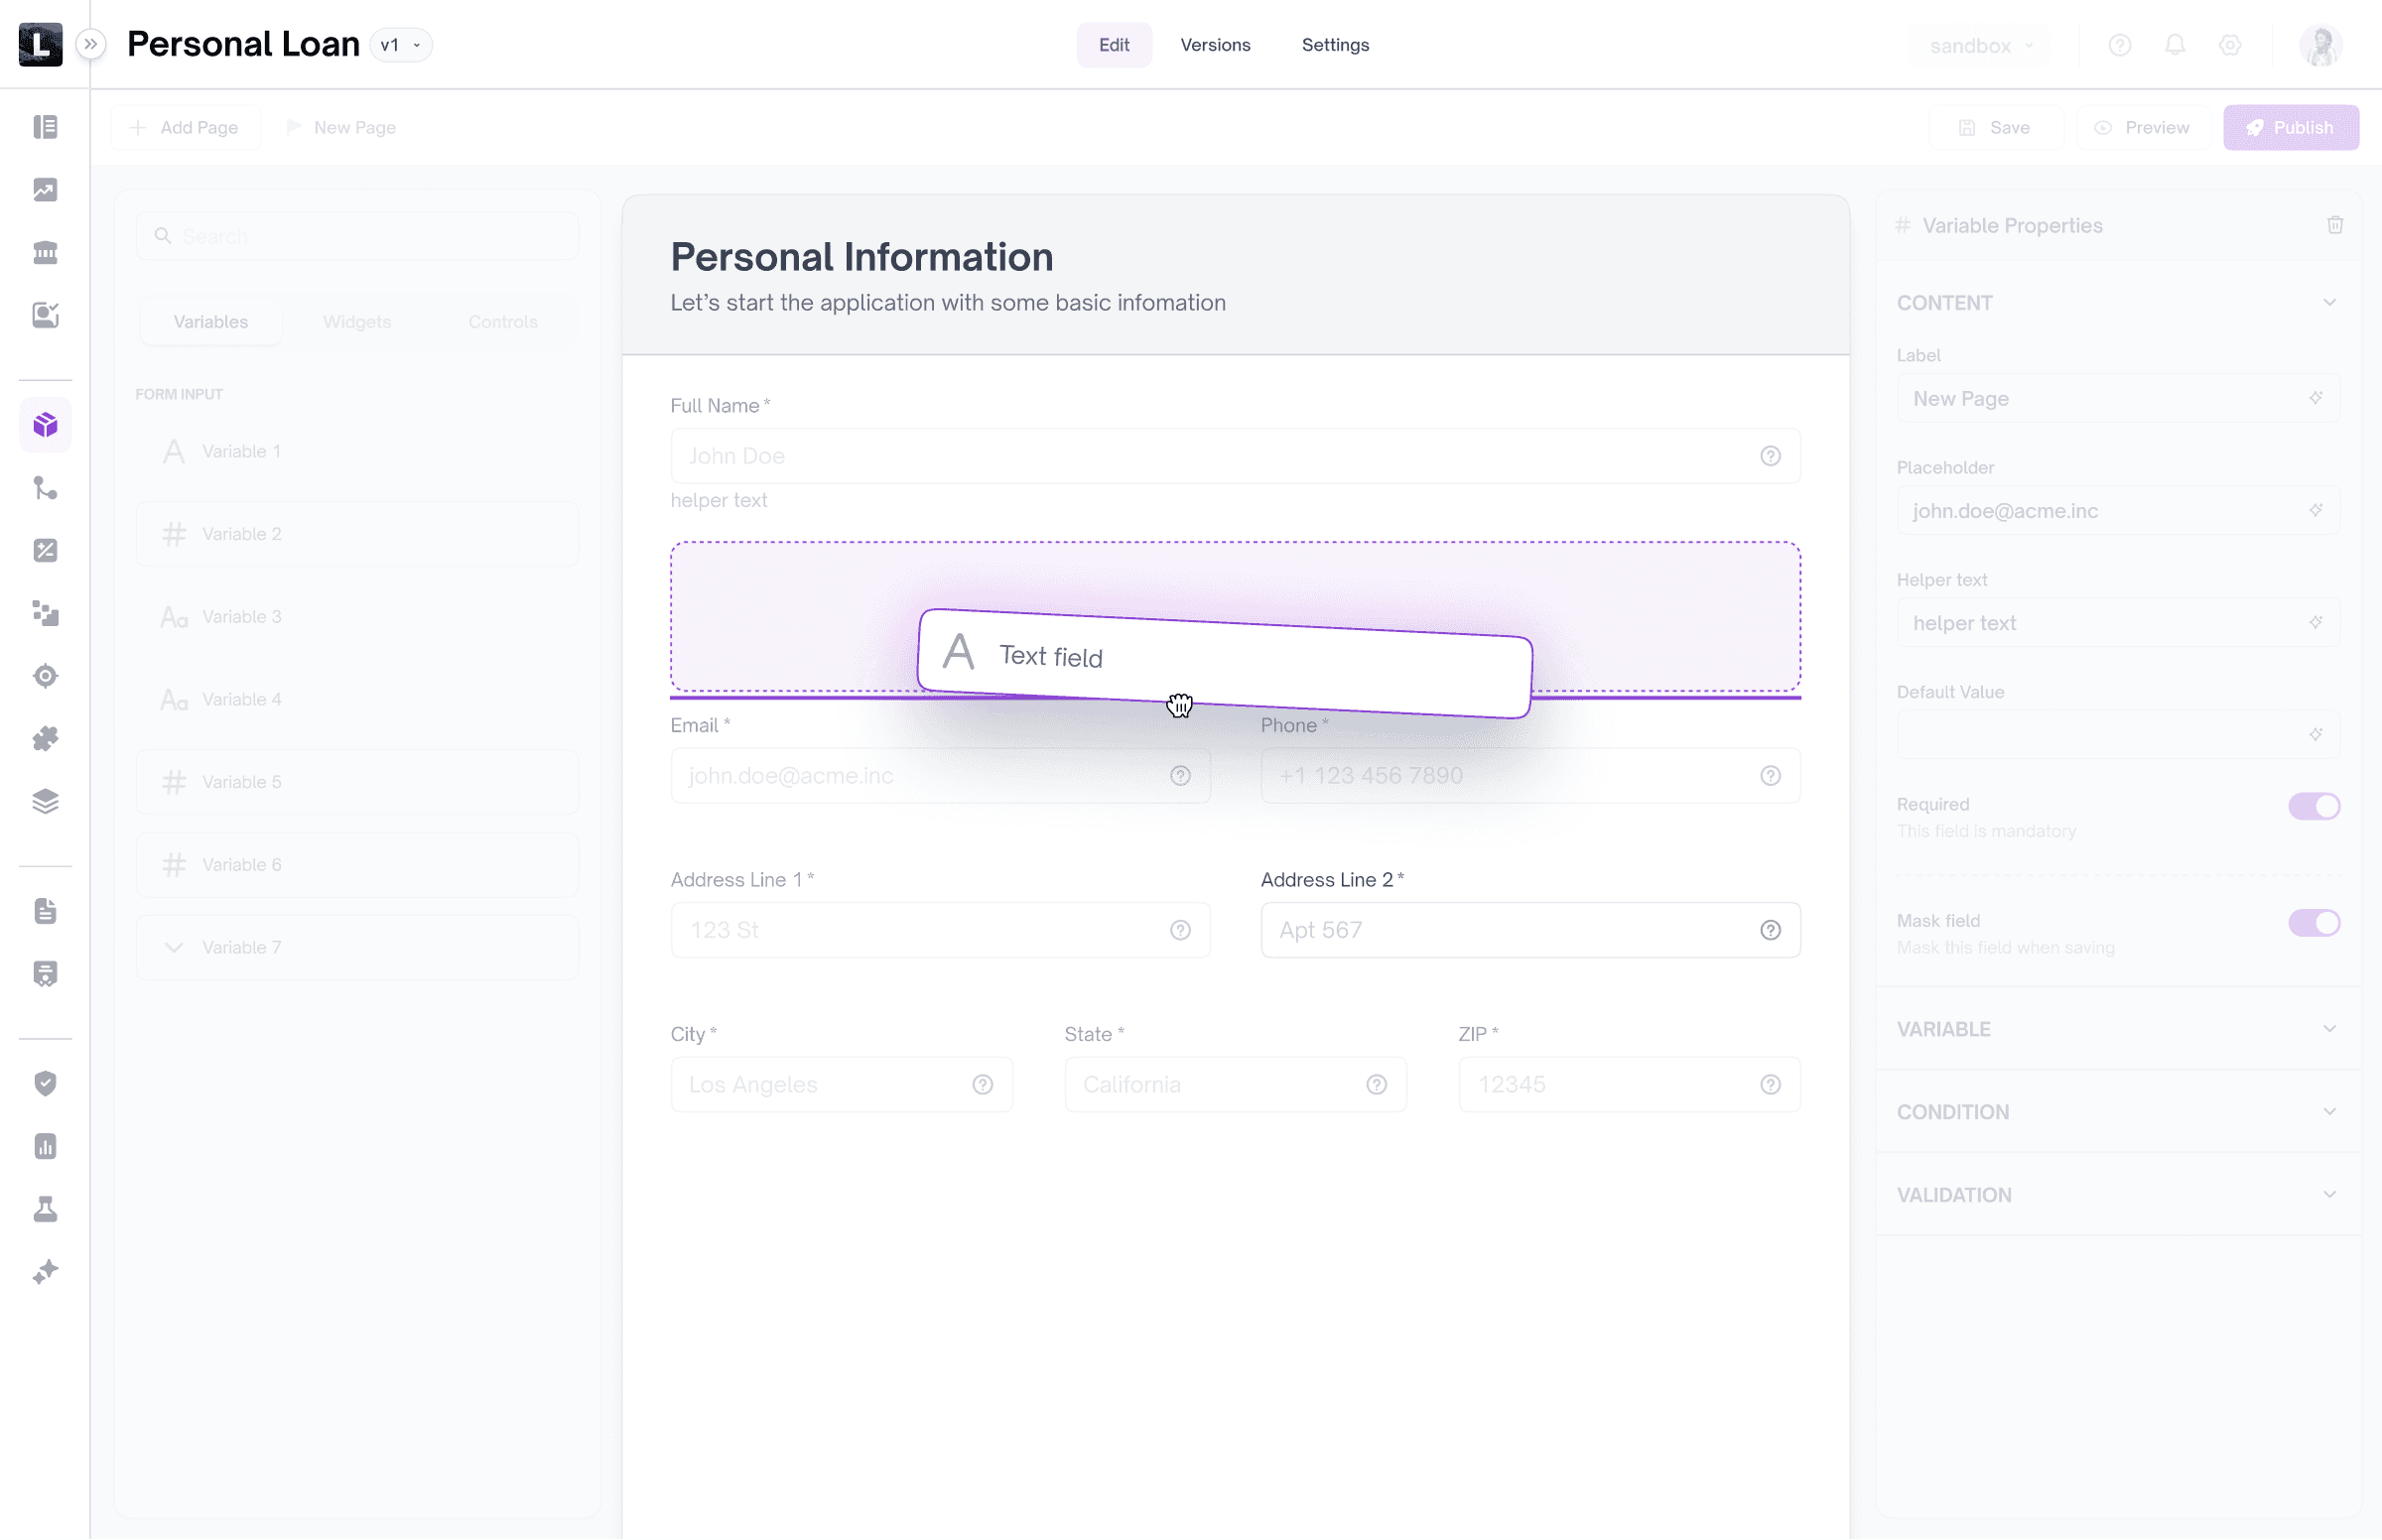Expand the VALIDATION section
2382x1540 pixels.
pyautogui.click(x=2117, y=1194)
